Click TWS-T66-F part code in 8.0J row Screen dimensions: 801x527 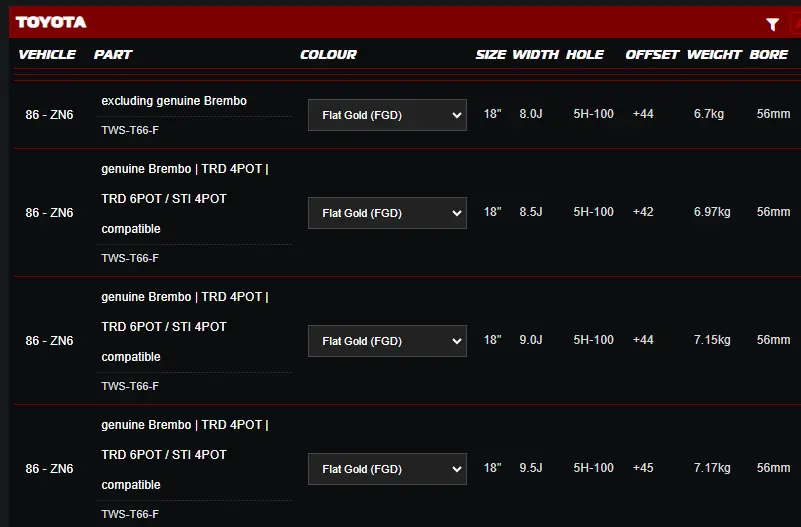[130, 130]
